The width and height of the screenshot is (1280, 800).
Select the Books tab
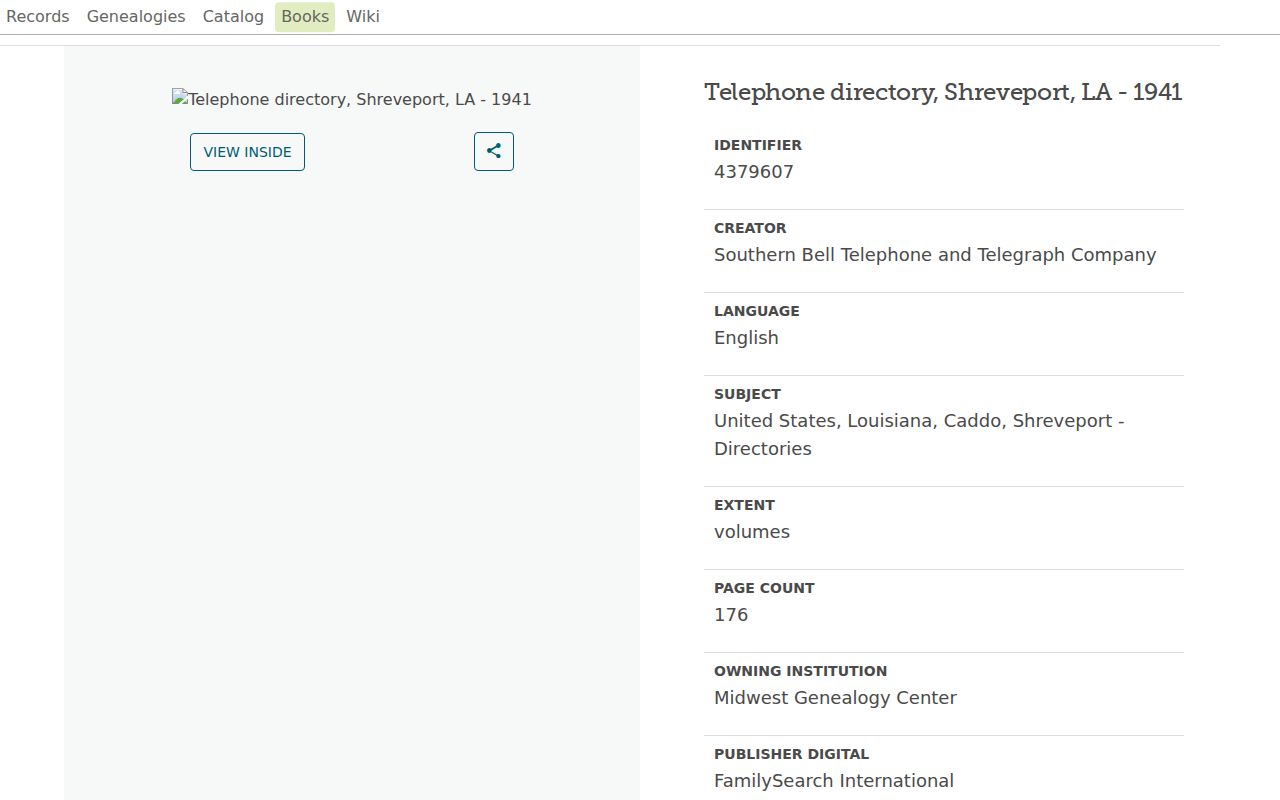coord(305,16)
